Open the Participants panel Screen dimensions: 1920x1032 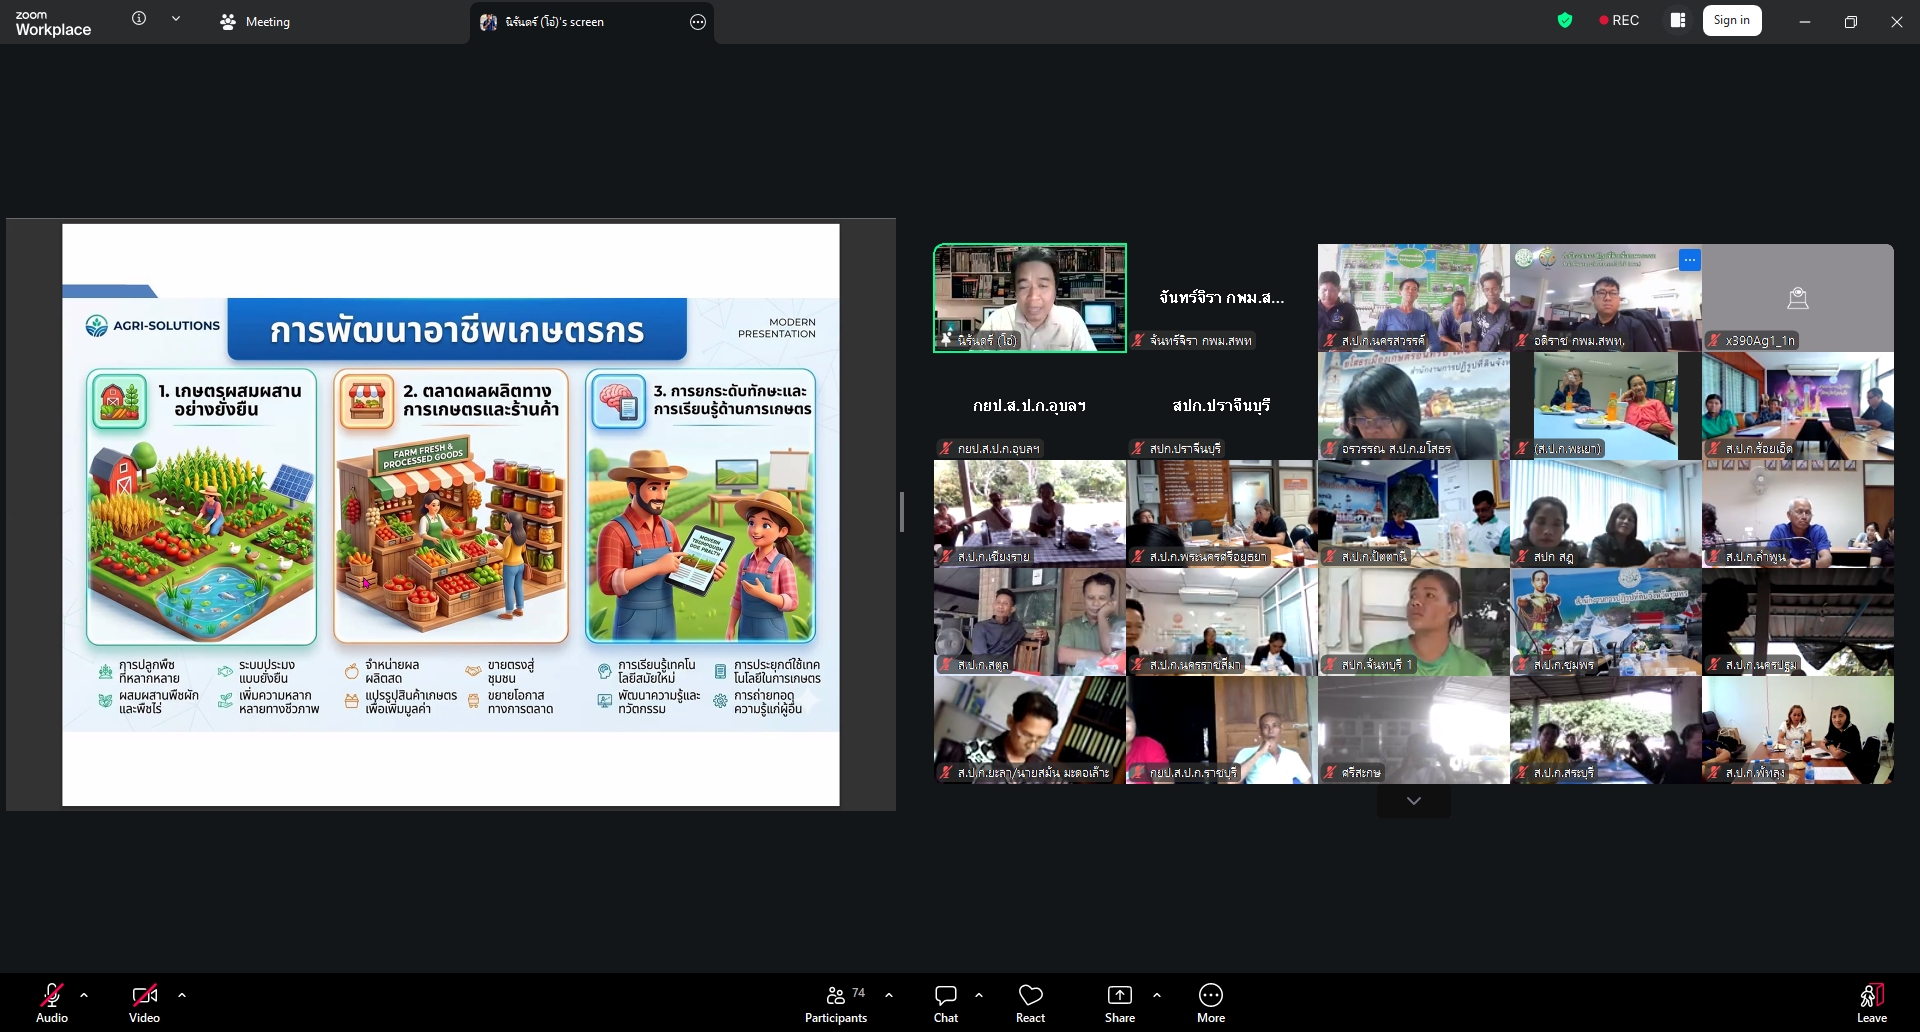pyautogui.click(x=836, y=1003)
